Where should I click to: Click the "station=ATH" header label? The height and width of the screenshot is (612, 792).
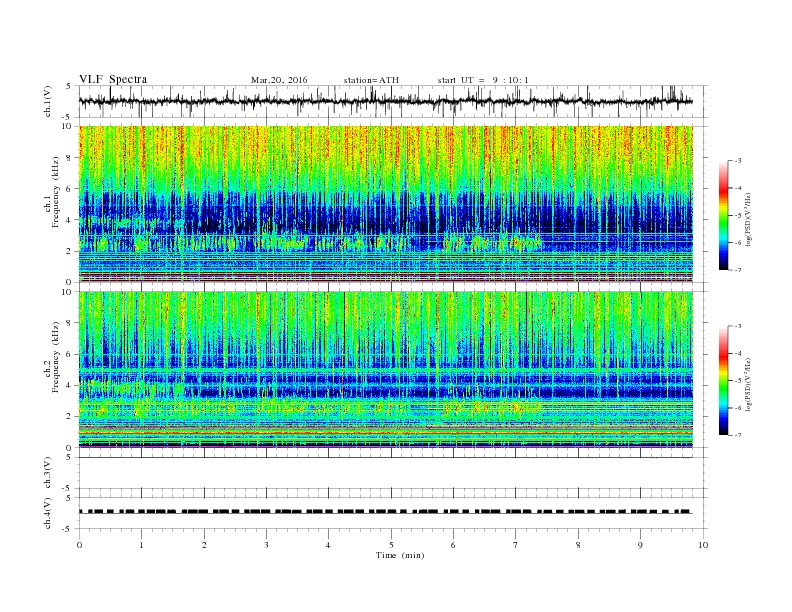(x=371, y=80)
